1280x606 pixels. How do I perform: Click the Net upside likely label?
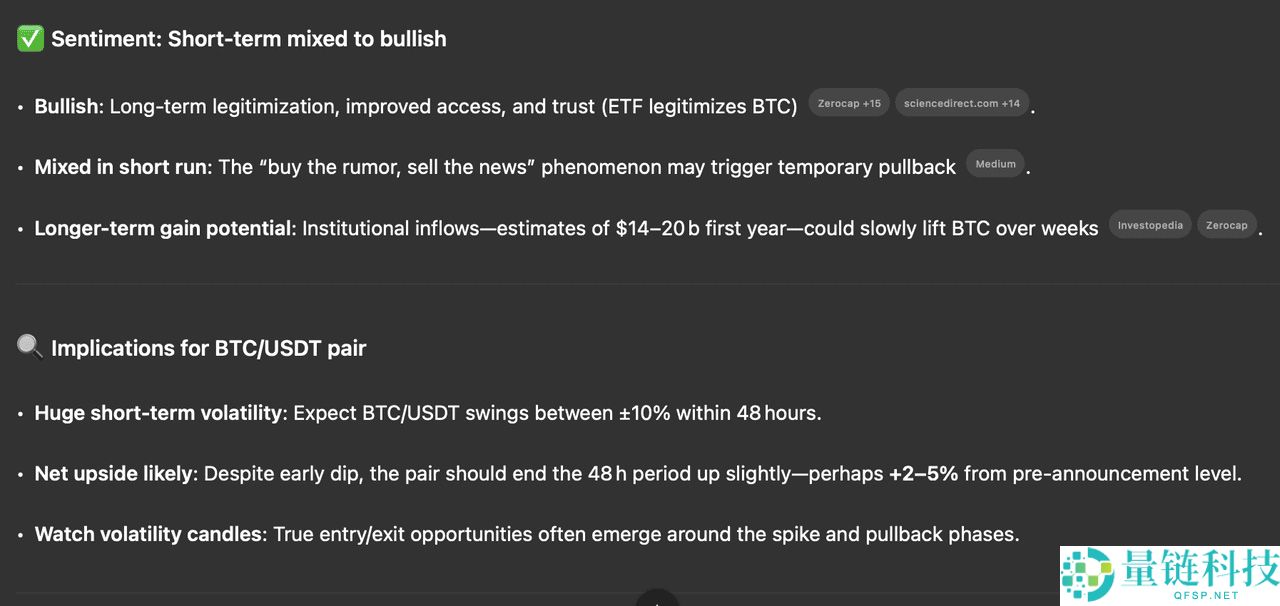[113, 474]
